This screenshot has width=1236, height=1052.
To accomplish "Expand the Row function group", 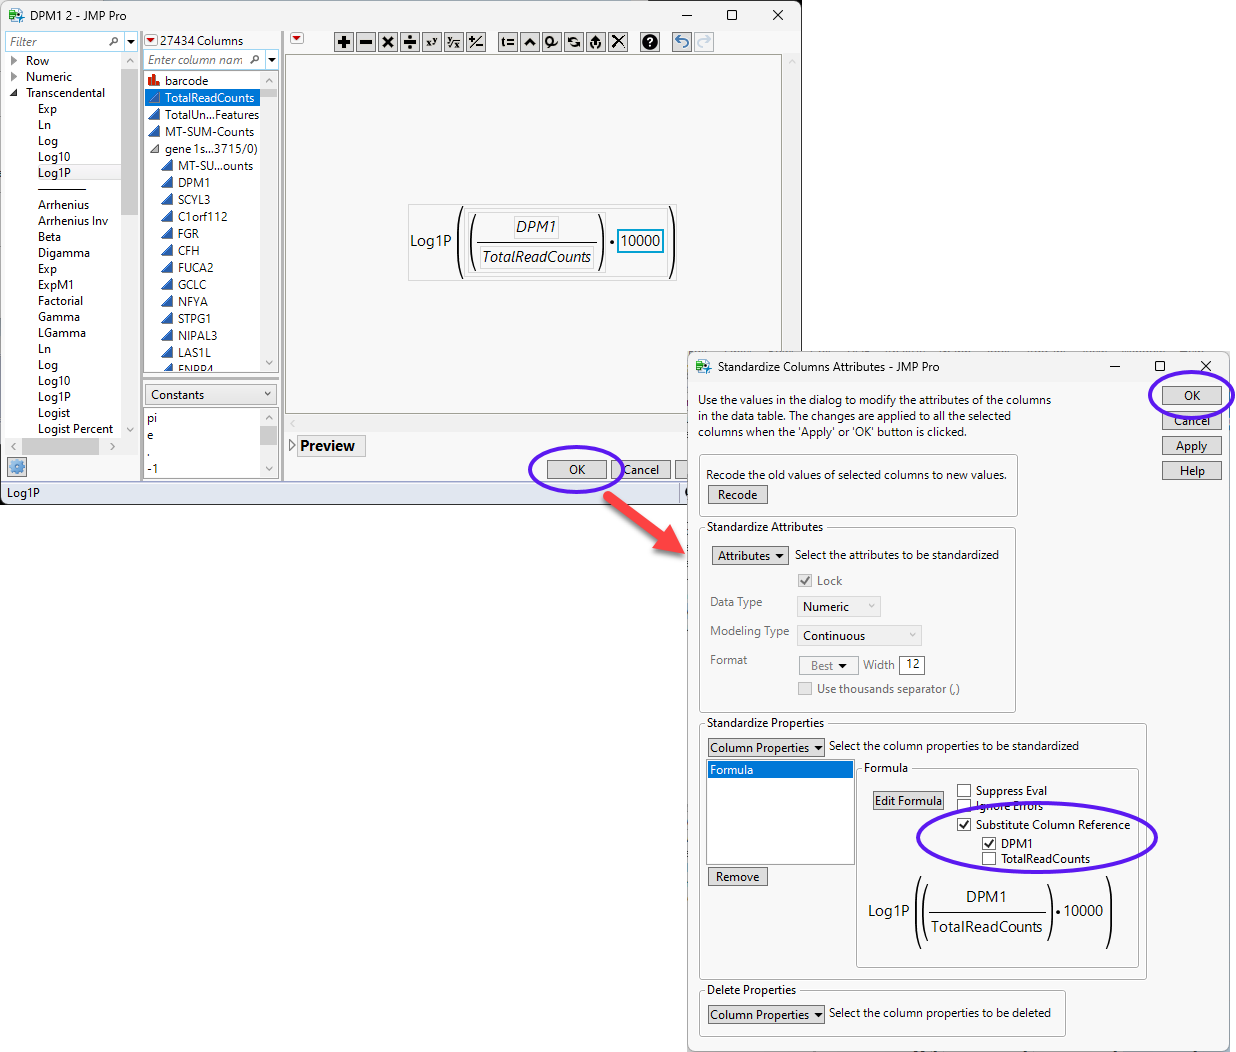I will coord(14,61).
